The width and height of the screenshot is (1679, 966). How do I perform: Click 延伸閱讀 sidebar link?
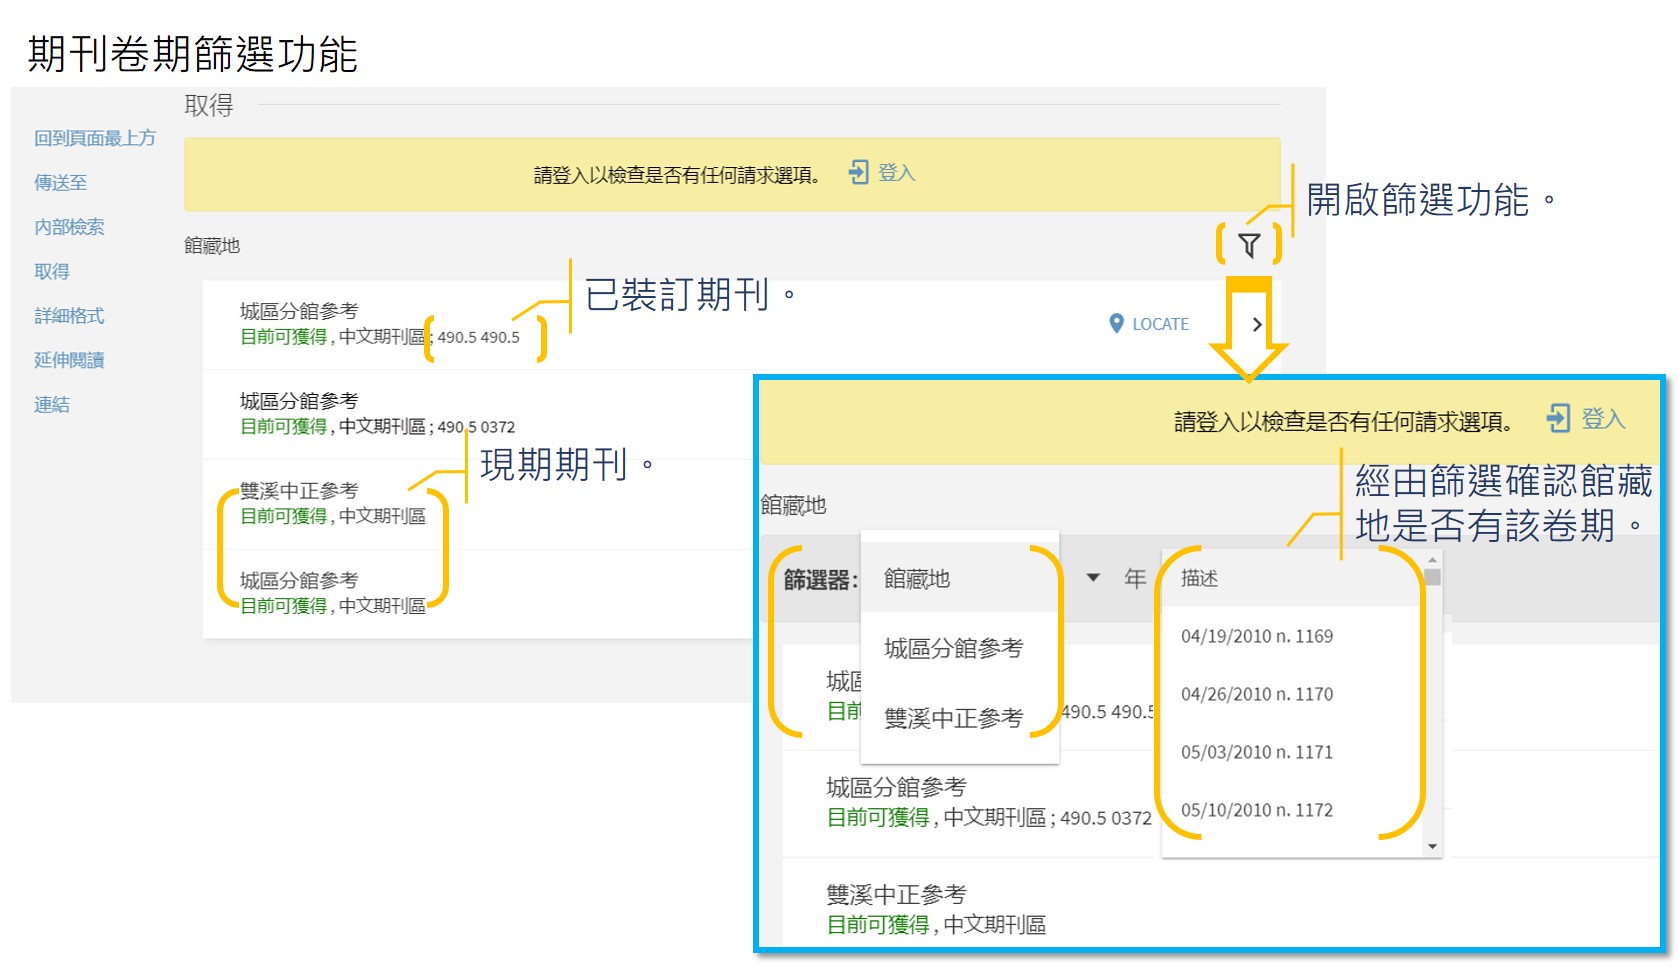(69, 360)
